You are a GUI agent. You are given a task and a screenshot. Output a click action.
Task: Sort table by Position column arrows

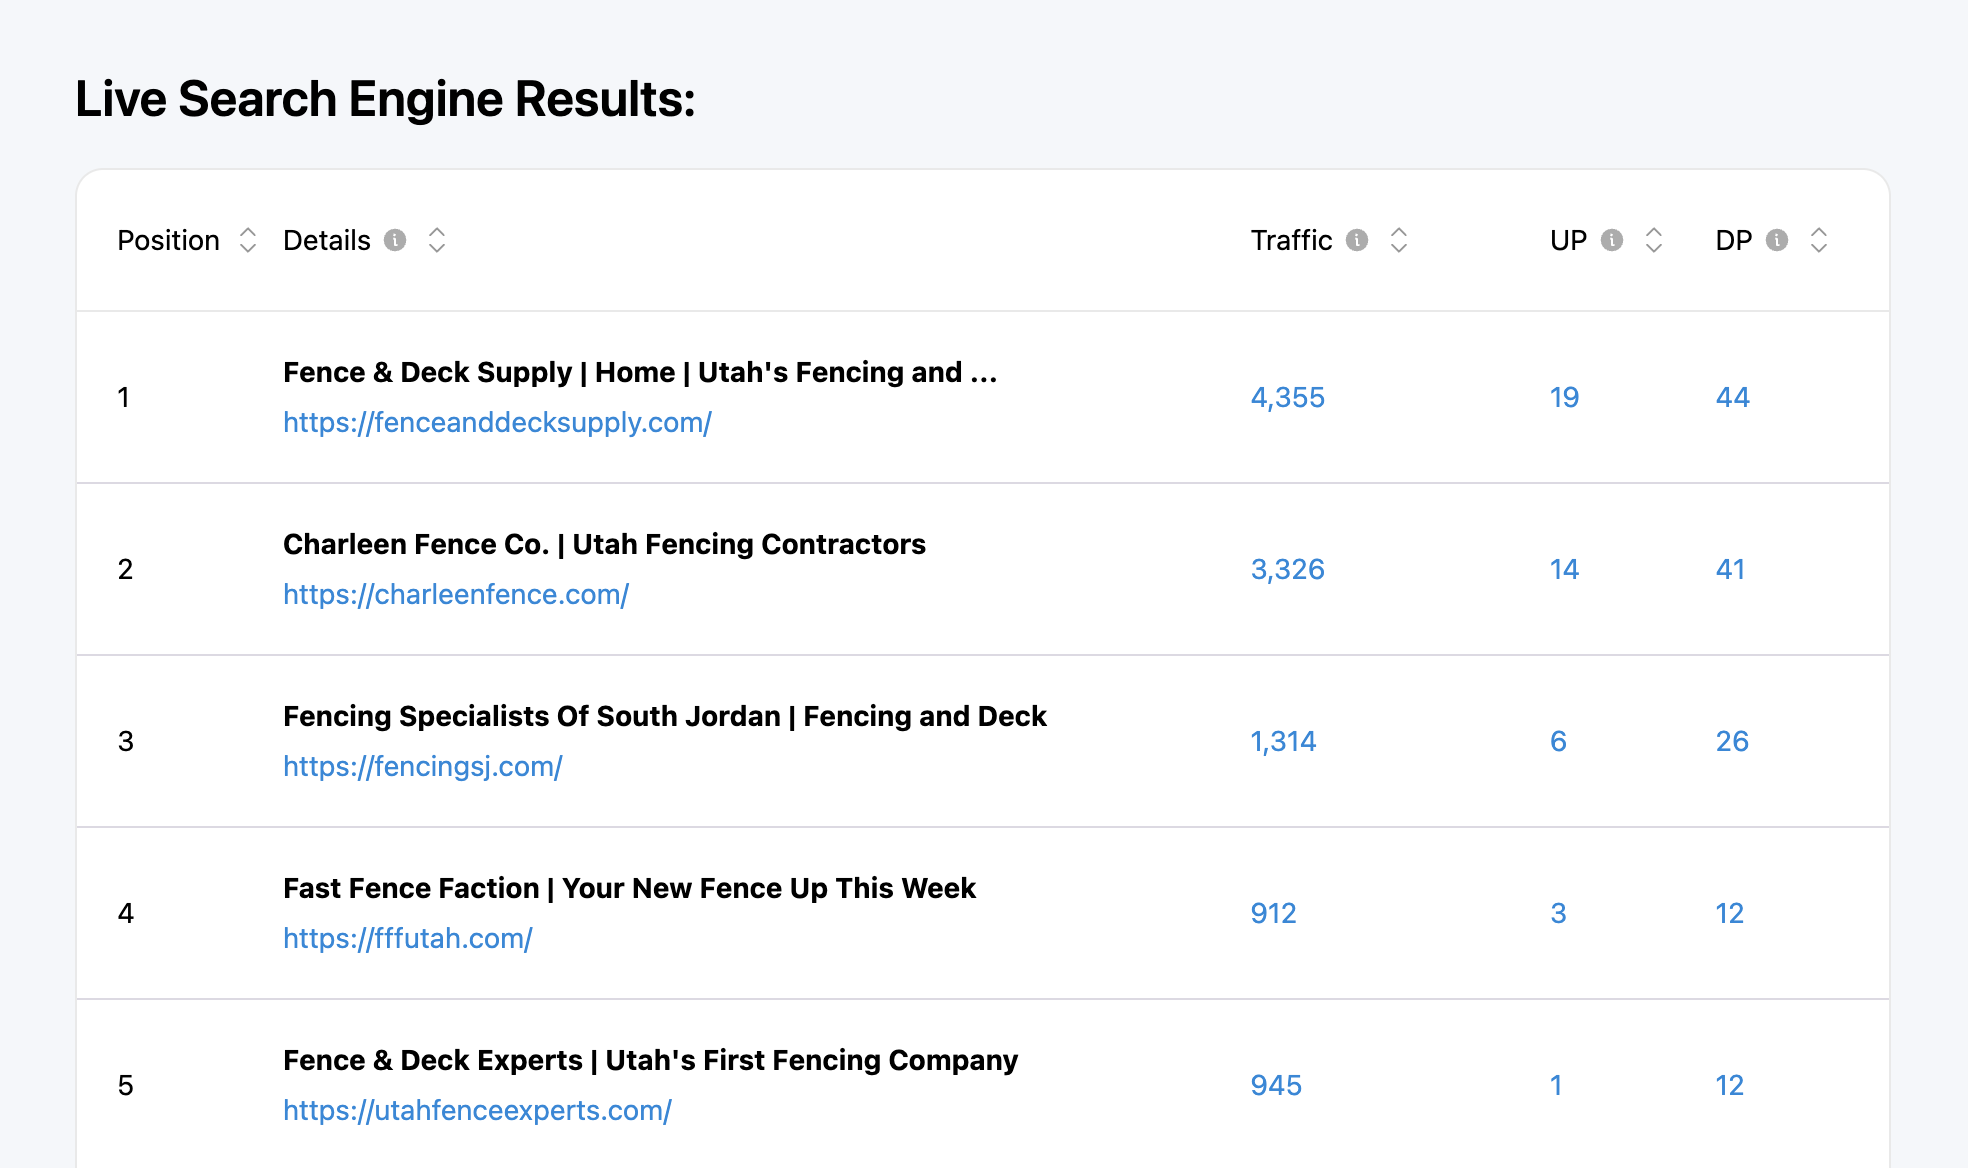tap(248, 240)
